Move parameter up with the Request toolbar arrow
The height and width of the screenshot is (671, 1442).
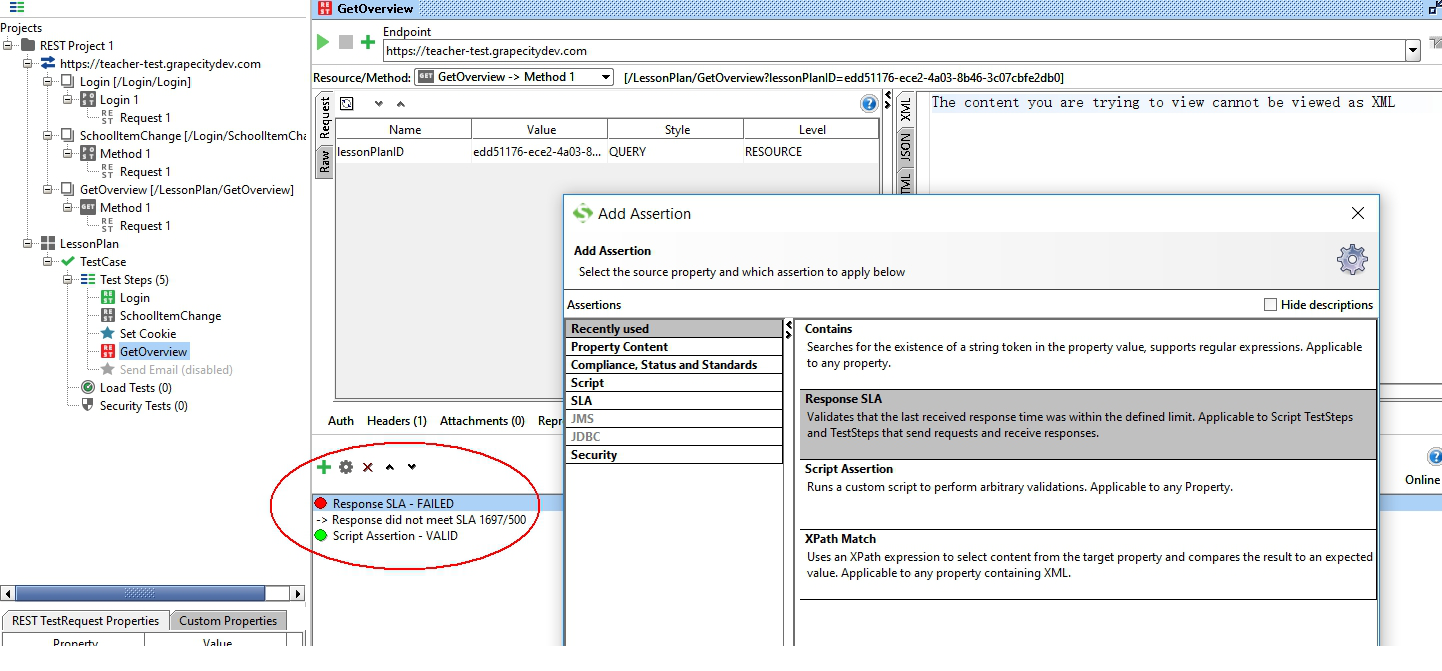click(401, 104)
